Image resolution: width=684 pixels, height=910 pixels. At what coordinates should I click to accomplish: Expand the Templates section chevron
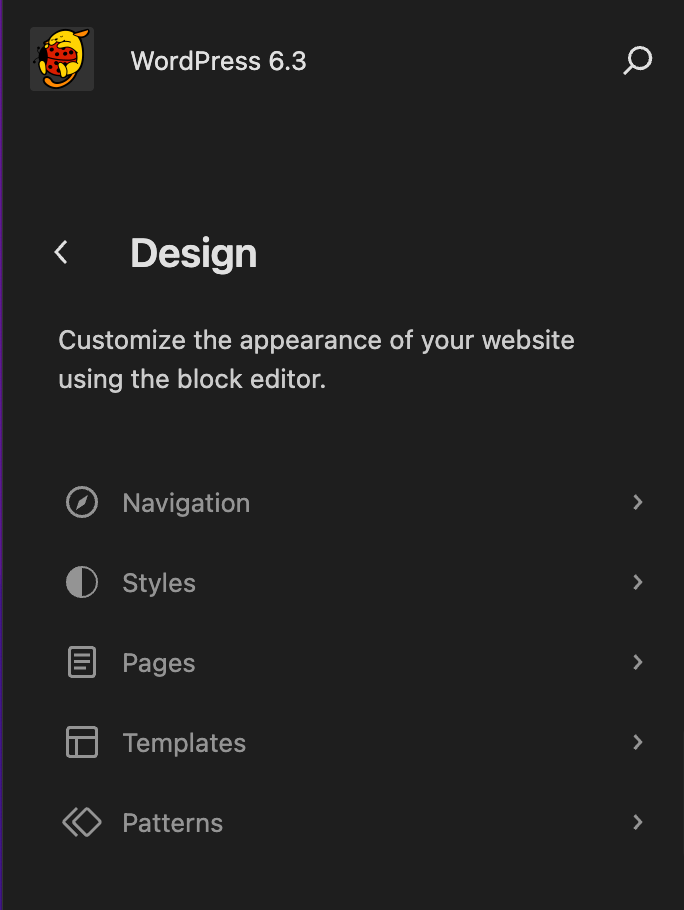click(x=638, y=742)
